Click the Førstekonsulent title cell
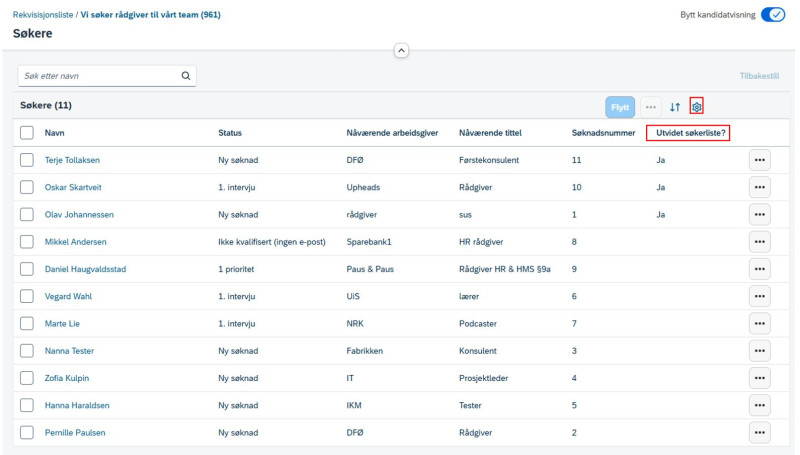Viewport: 800px width, 455px height. 489,160
